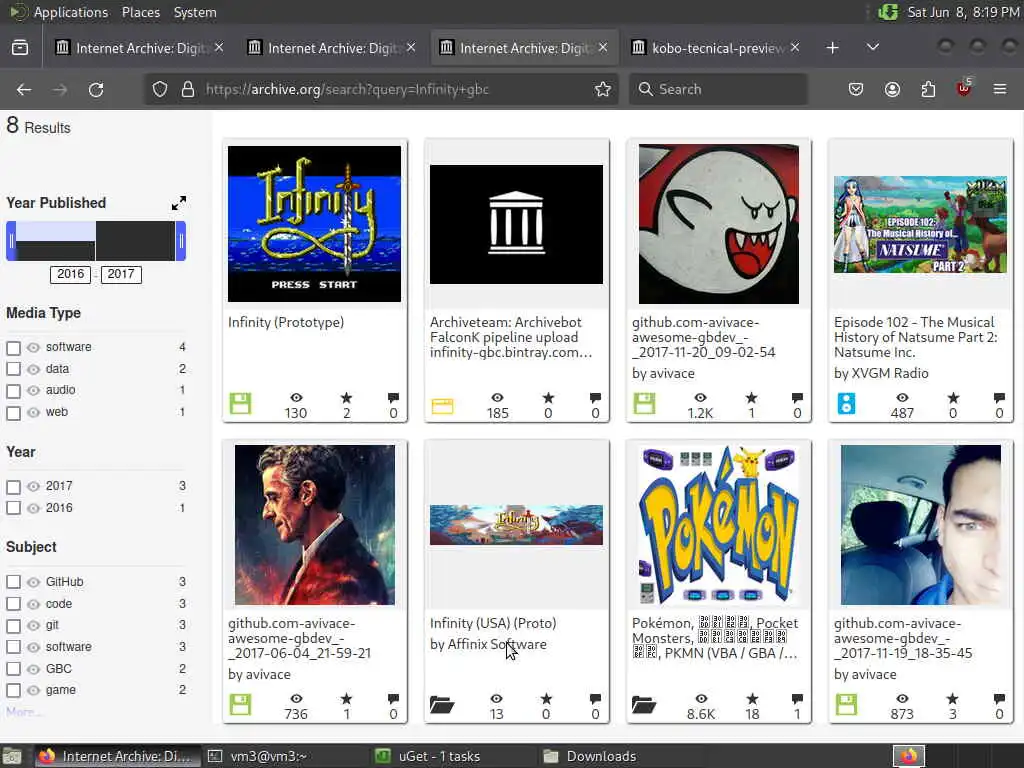Viewport: 1024px width, 768px height.
Task: Check the audio media type checkbox
Action: click(13, 391)
